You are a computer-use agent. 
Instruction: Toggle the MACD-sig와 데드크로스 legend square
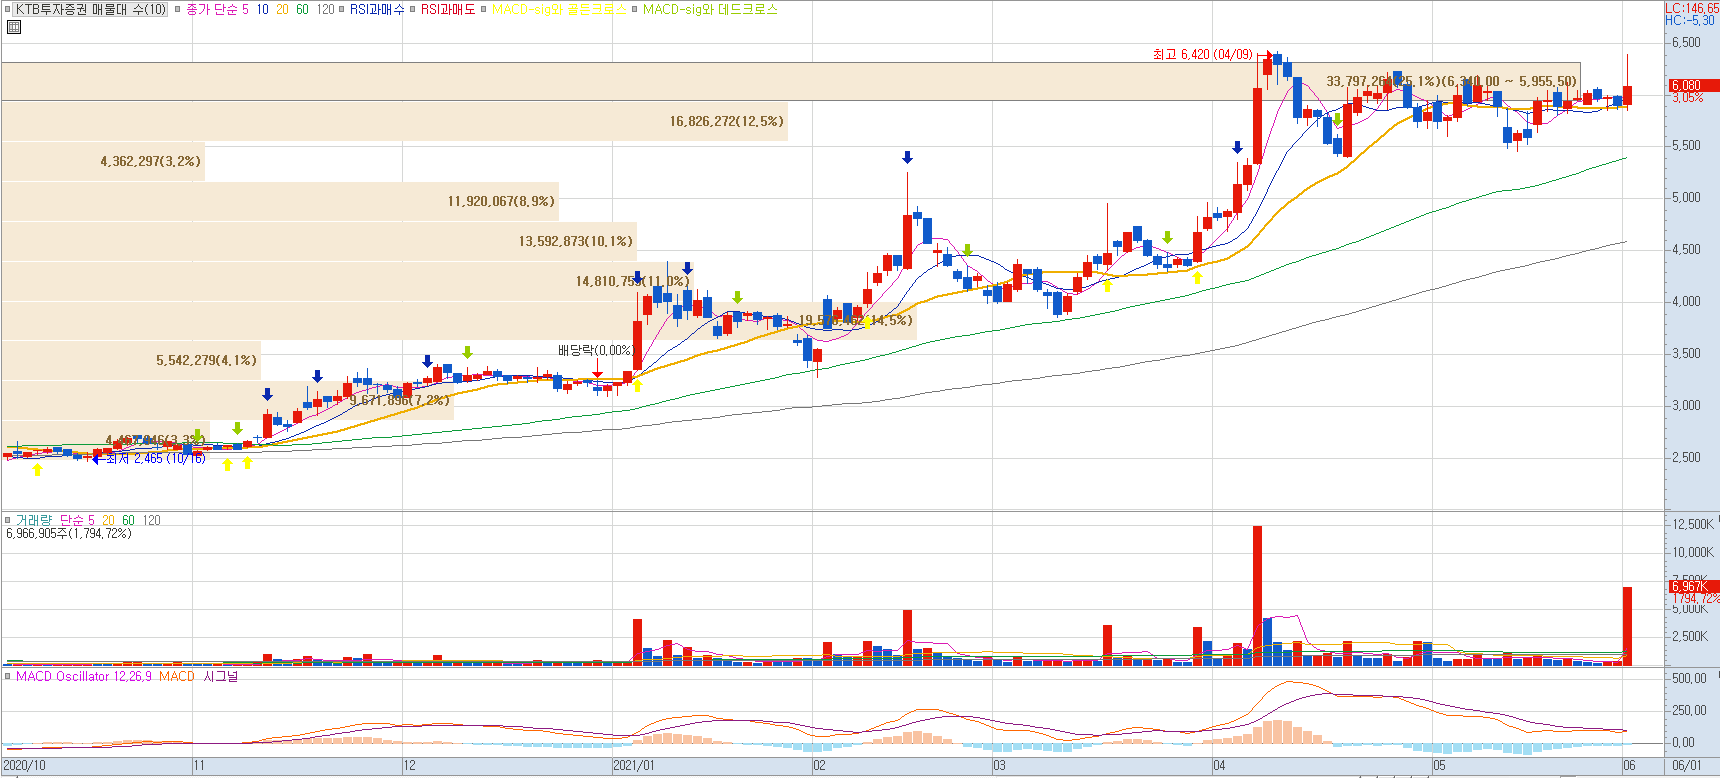634,9
